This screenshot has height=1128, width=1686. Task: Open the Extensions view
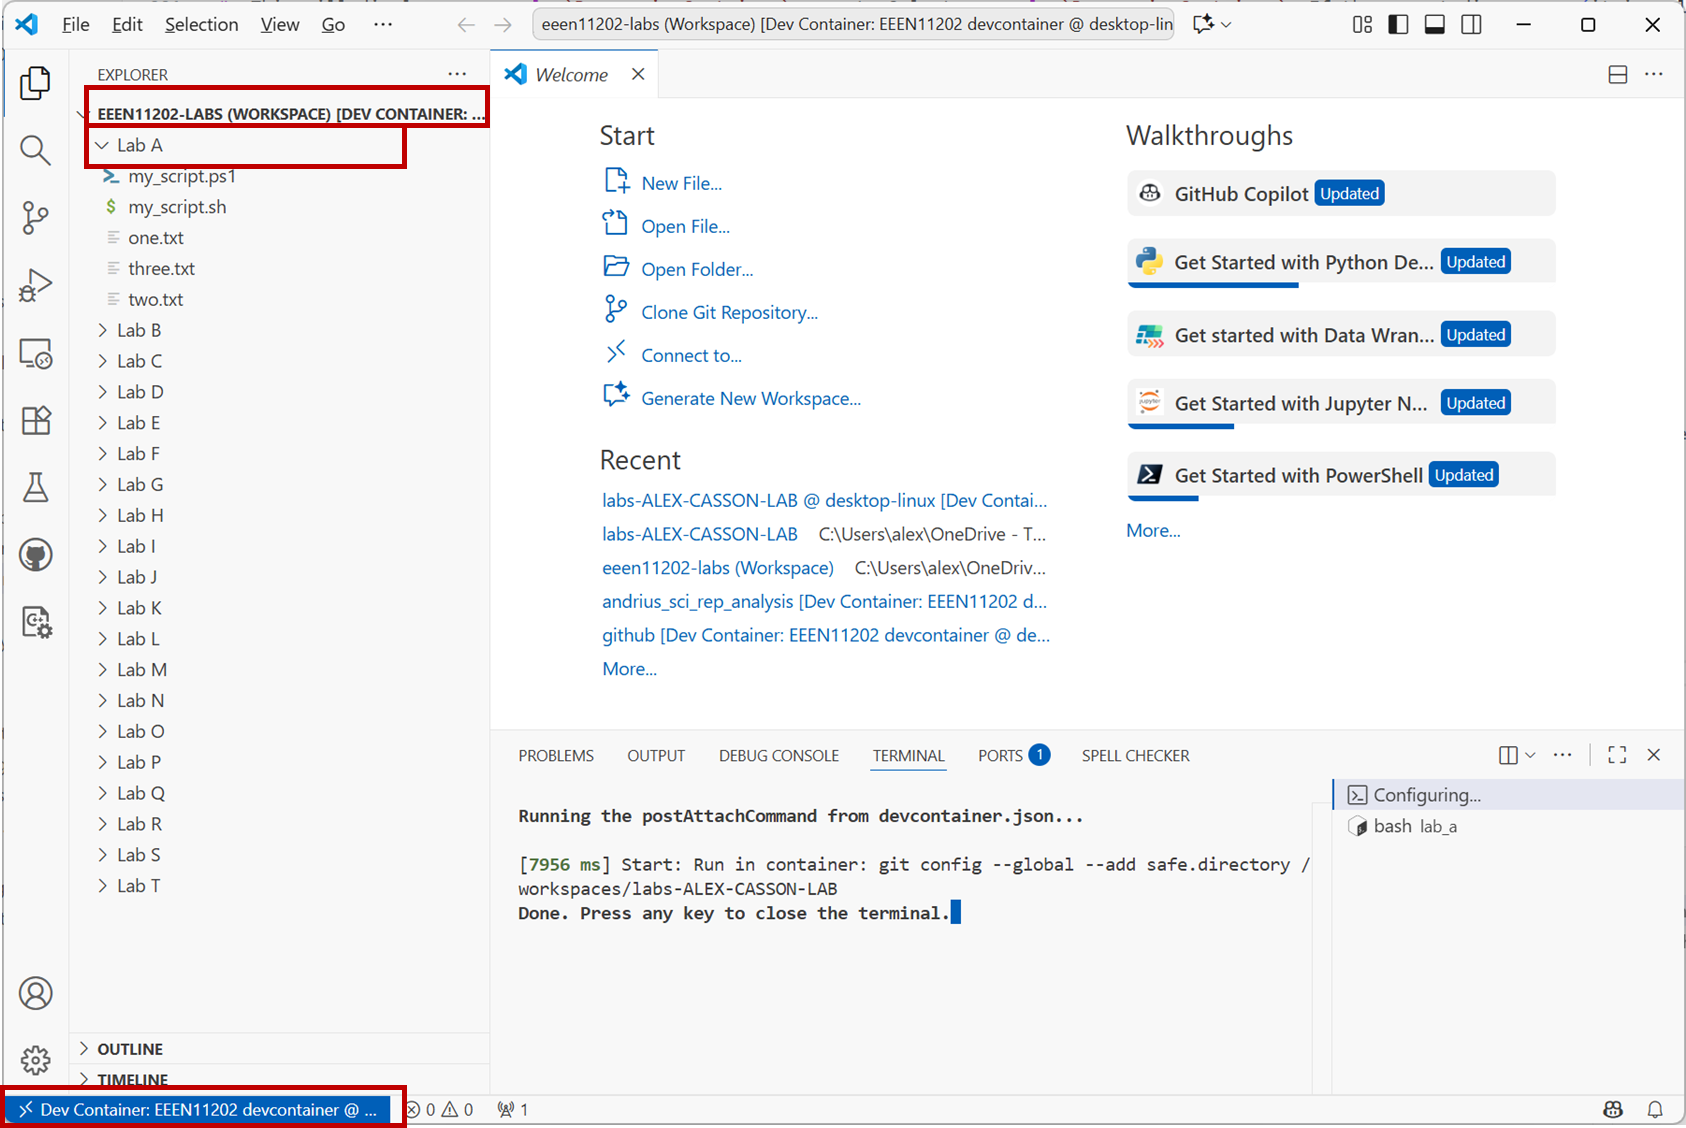(35, 421)
